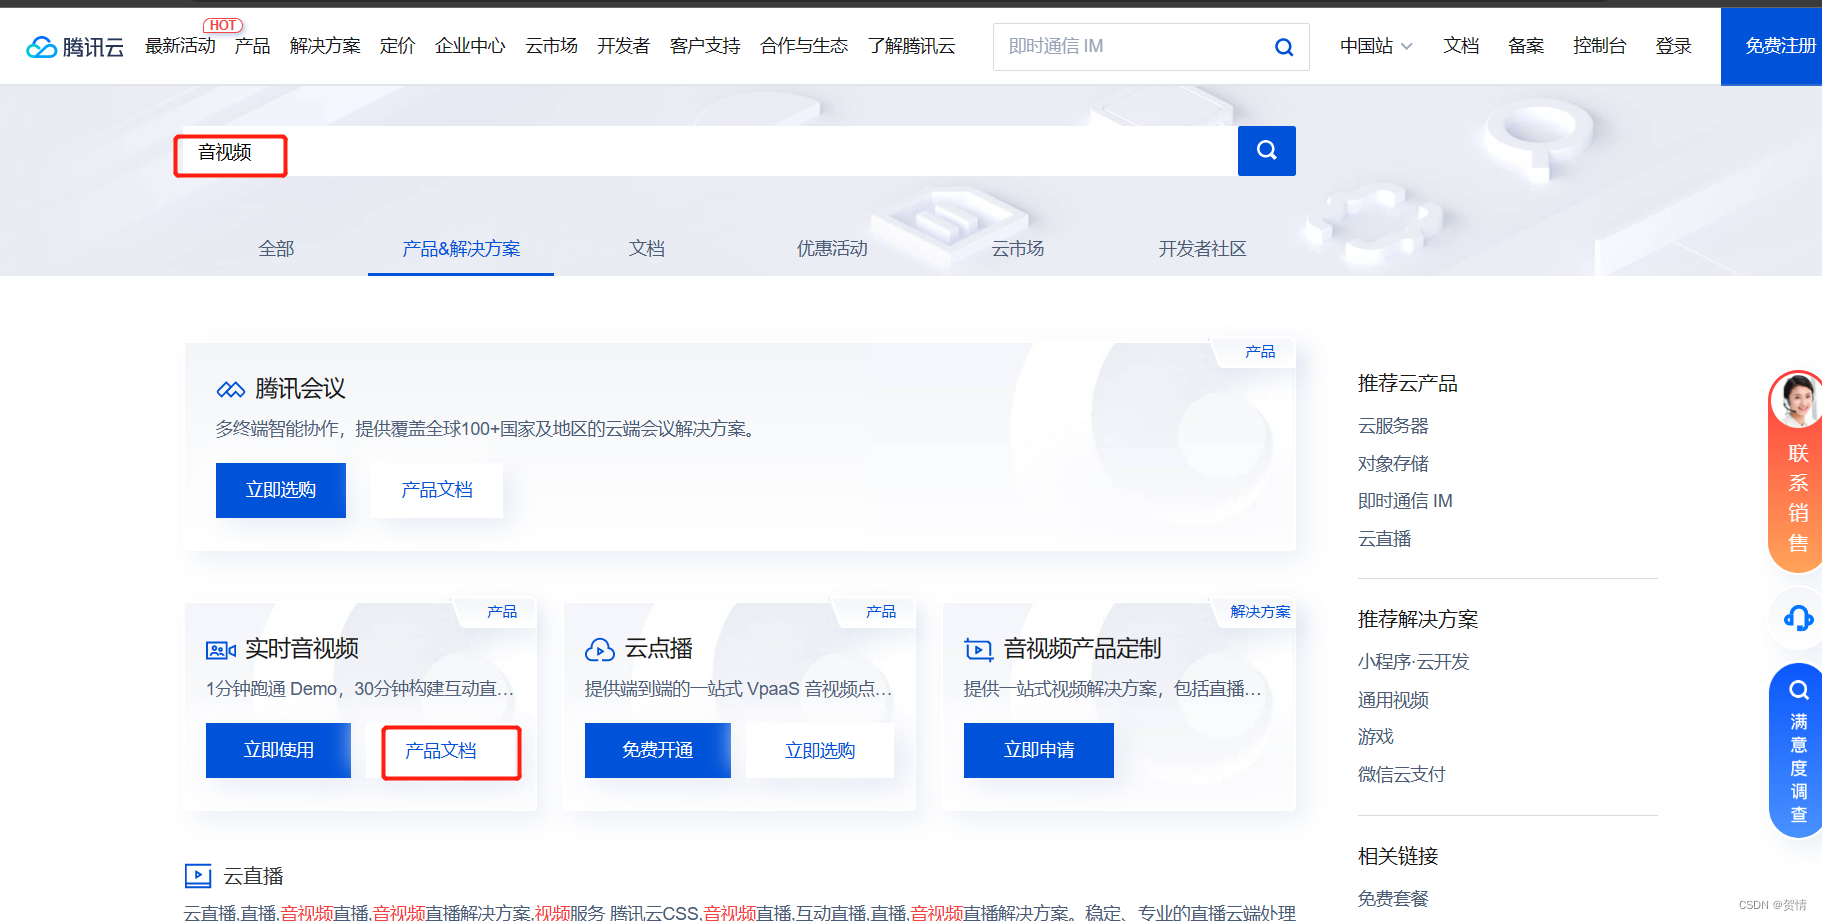
Task: Open the 免费套餐 related link
Action: (1393, 899)
